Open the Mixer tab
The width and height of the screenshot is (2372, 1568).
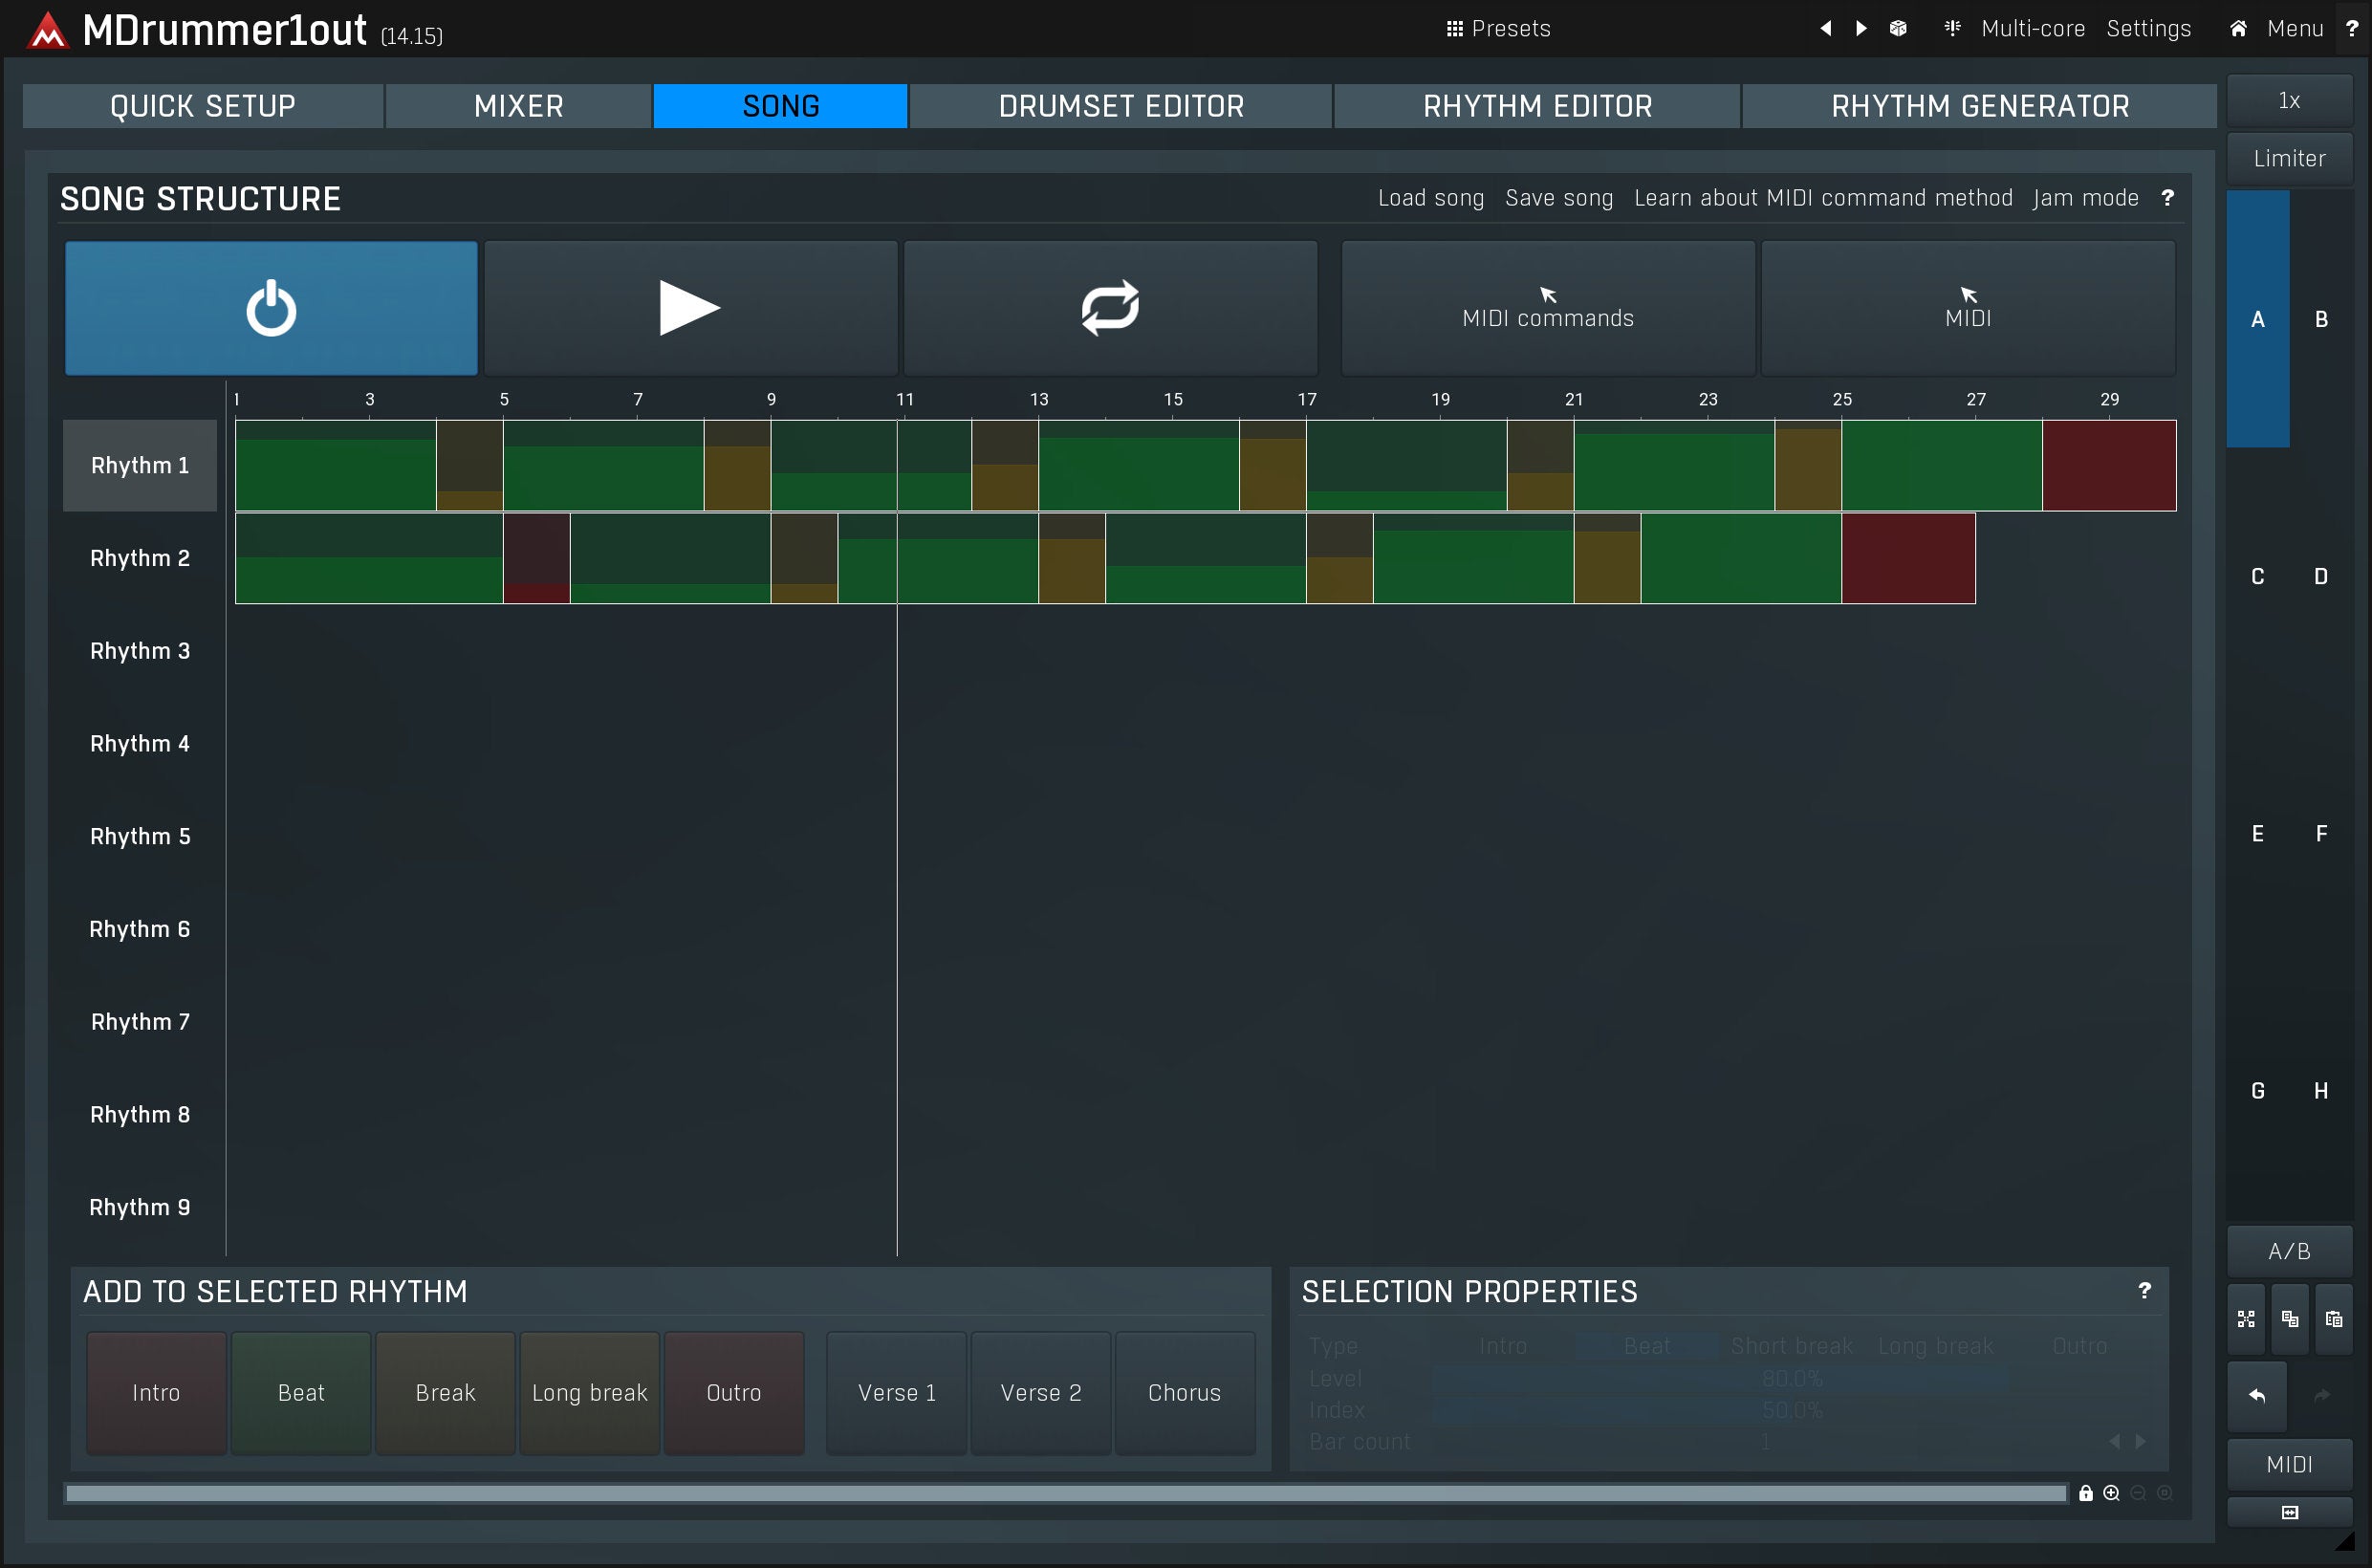coord(518,106)
